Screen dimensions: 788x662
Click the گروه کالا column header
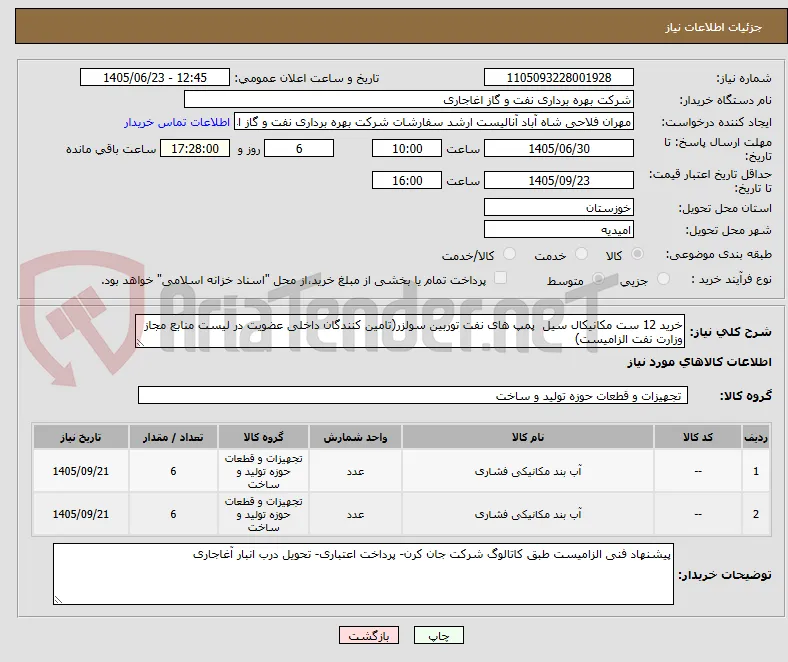263,437
